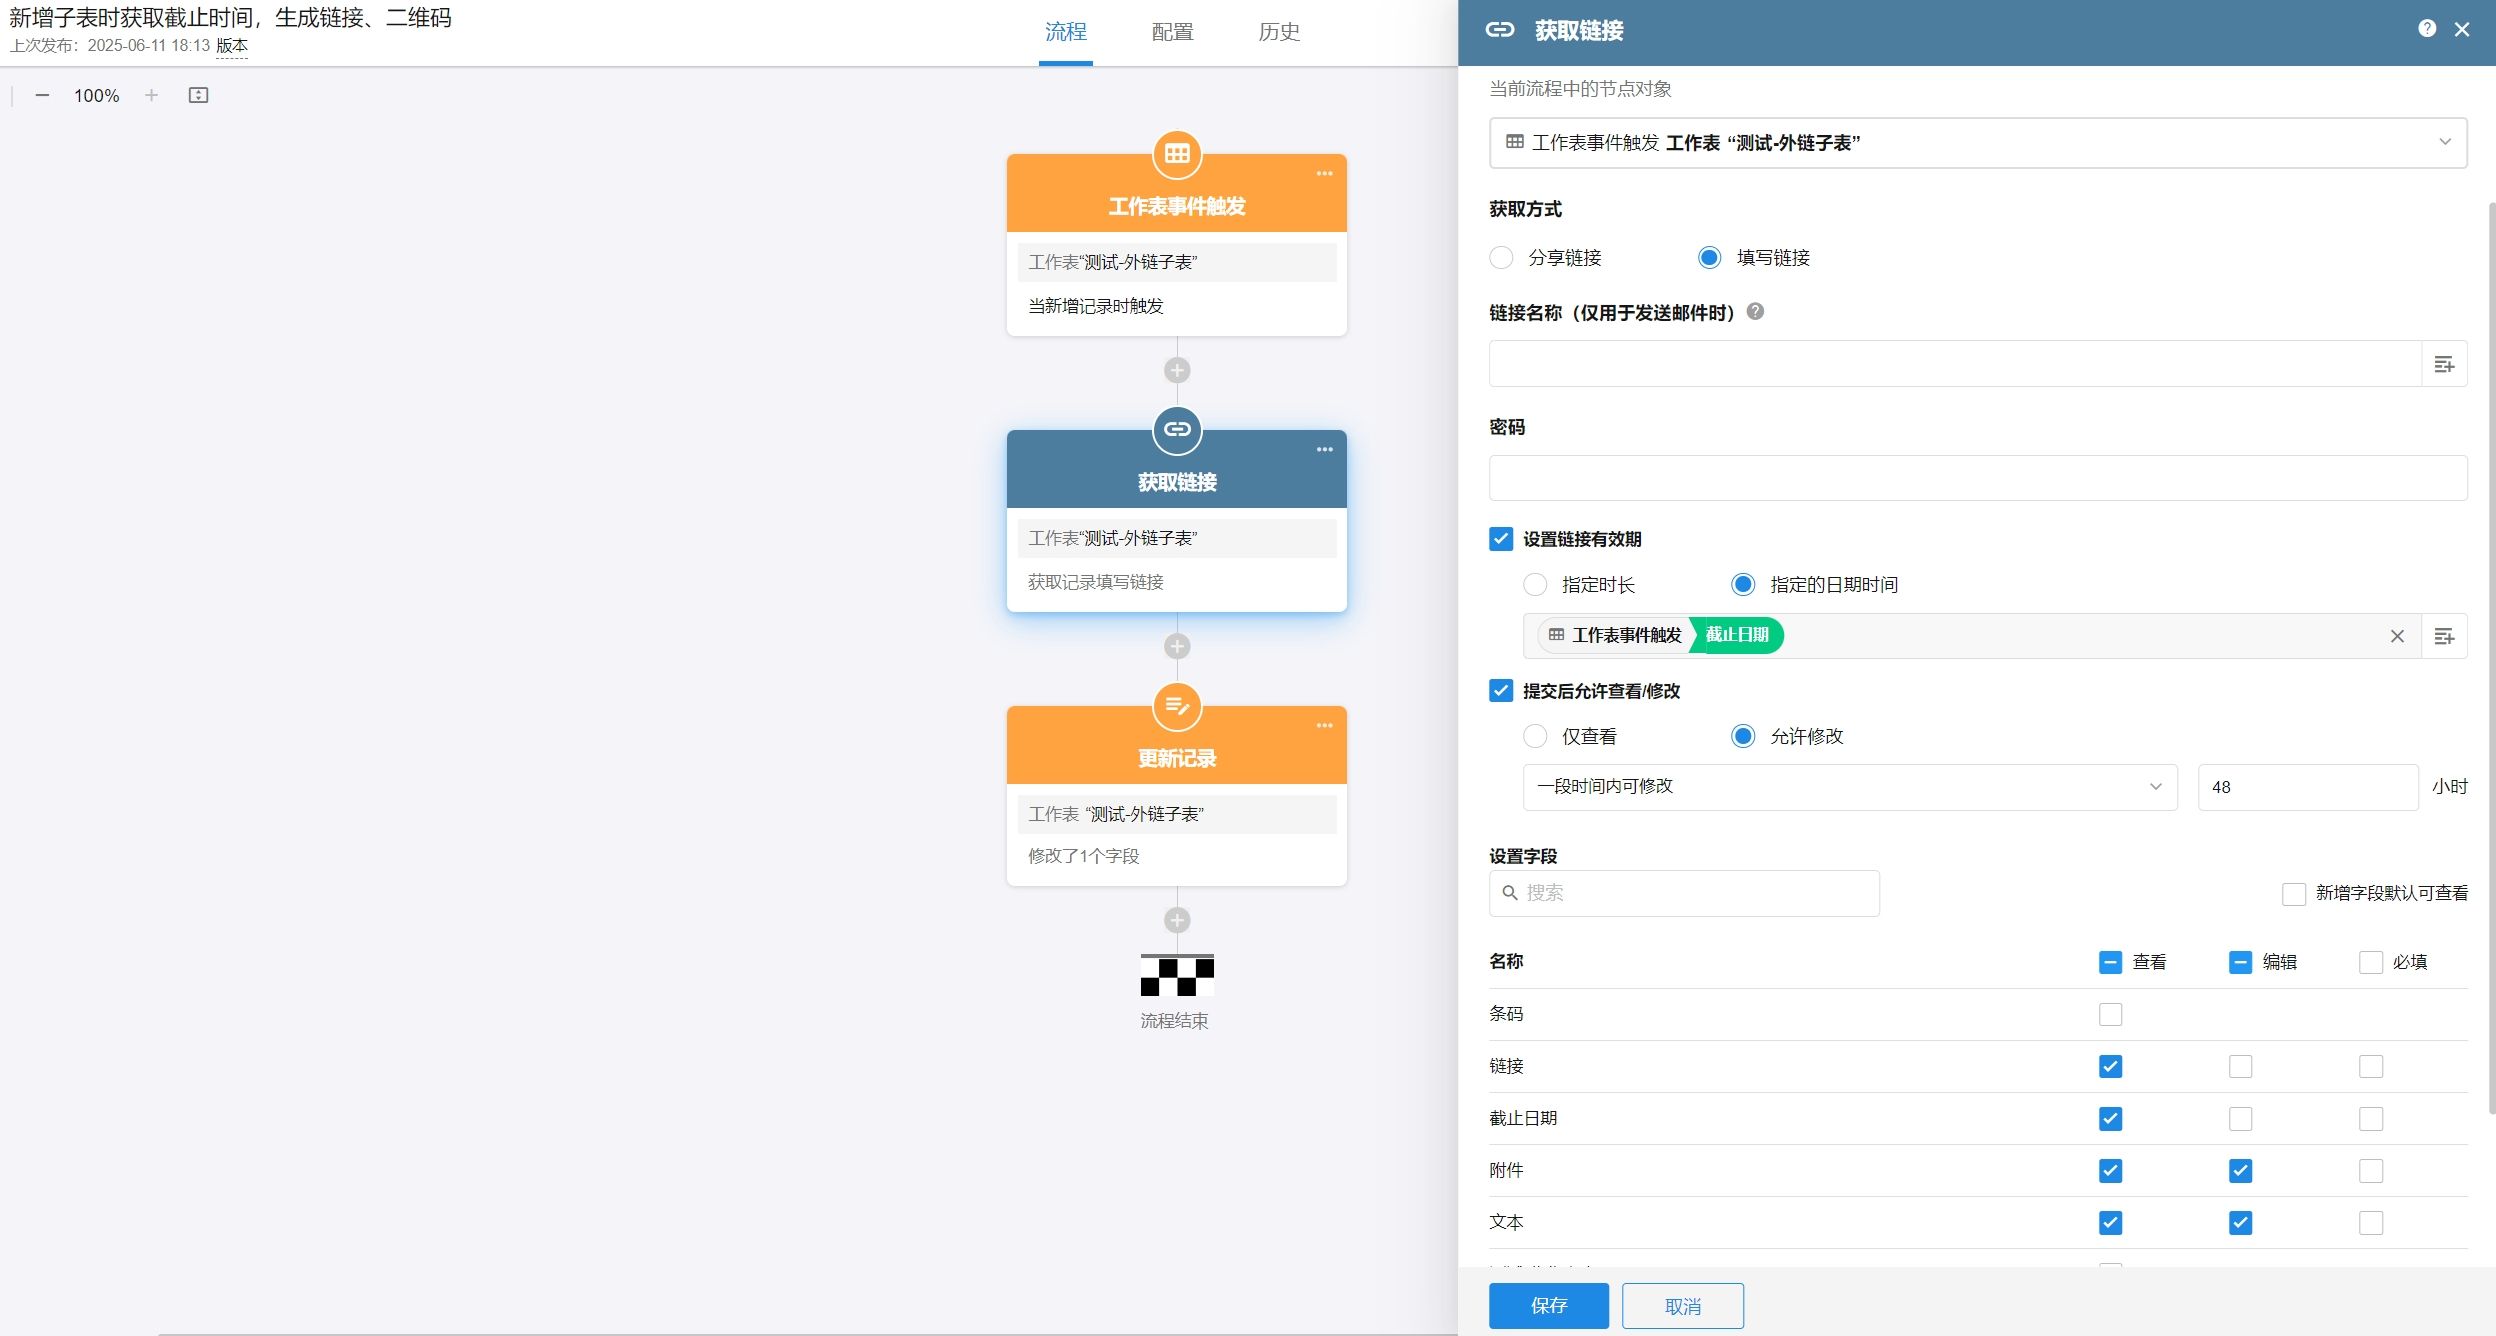
Task: Uncheck the 设置链接有效期 checkbox
Action: 1501,538
